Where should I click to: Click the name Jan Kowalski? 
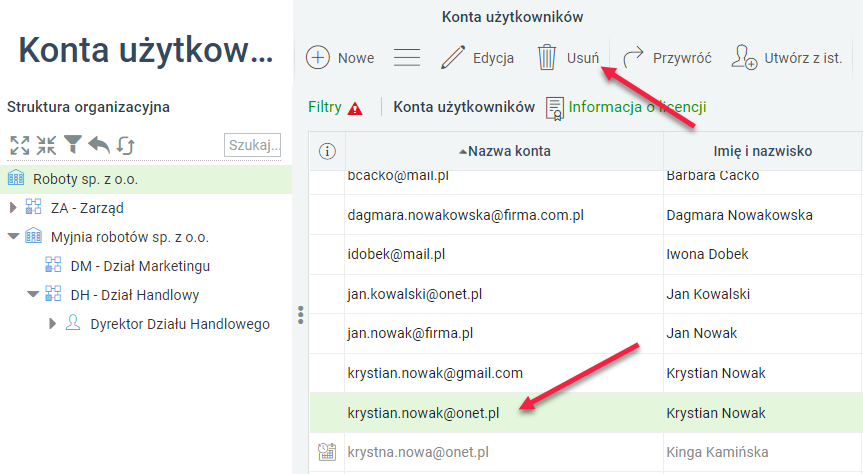(708, 294)
